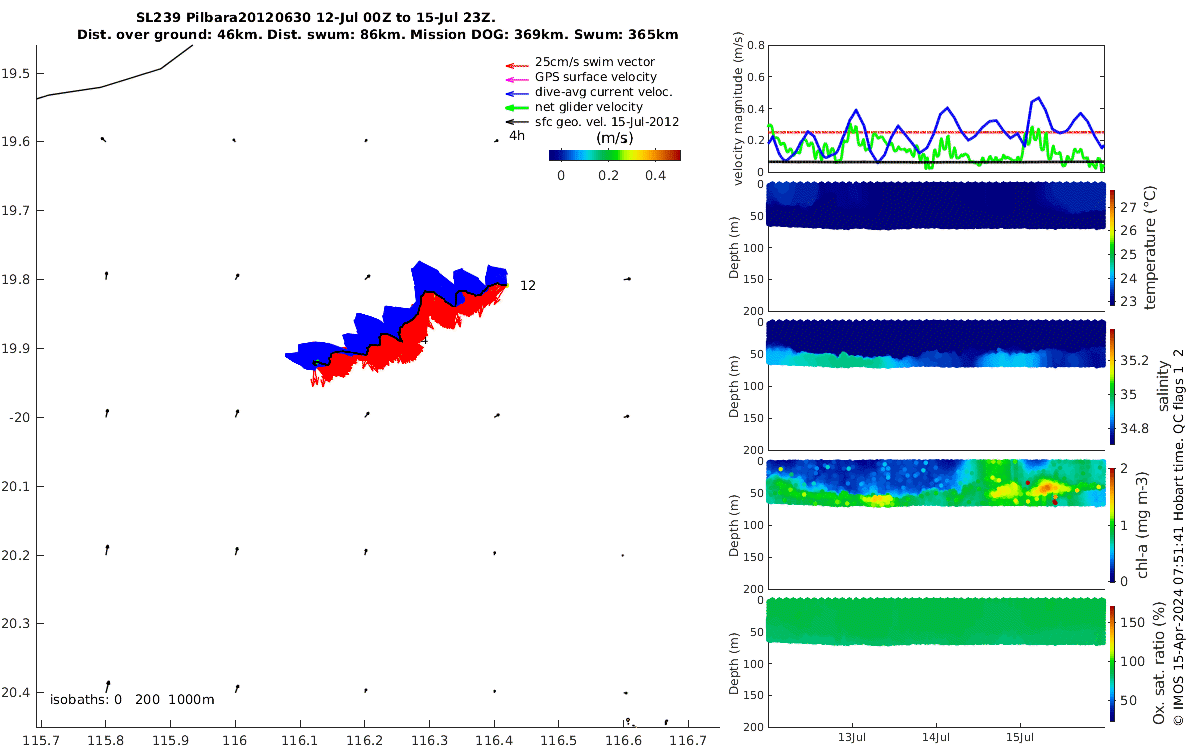This screenshot has width=1200, height=750.
Task: Click the chl-a colorbar
Action: (x=1112, y=524)
